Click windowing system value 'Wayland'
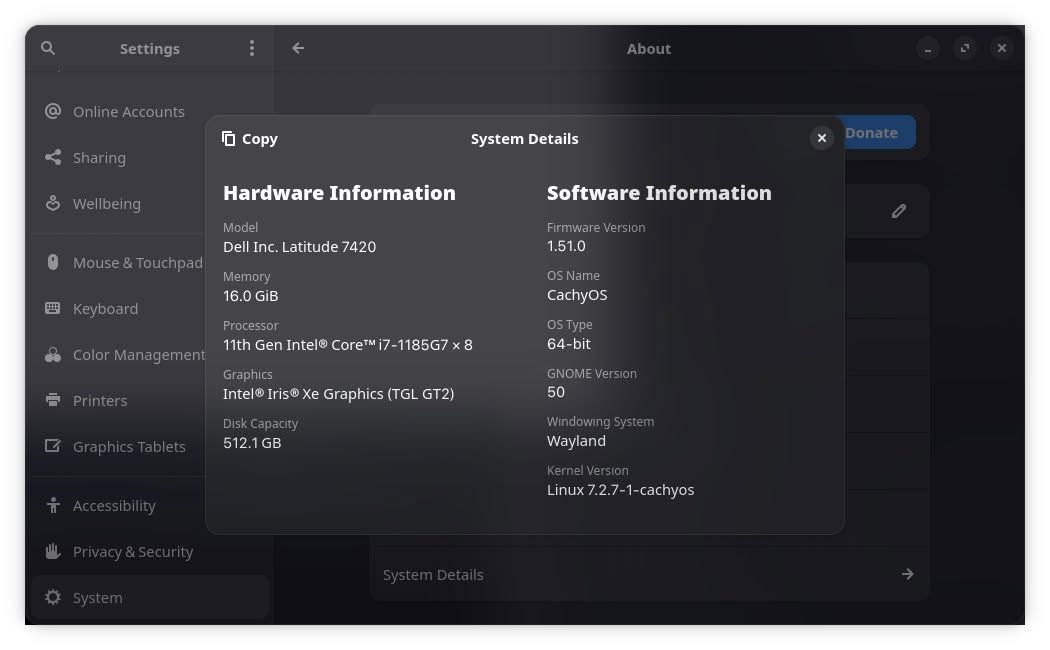 pyautogui.click(x=576, y=440)
